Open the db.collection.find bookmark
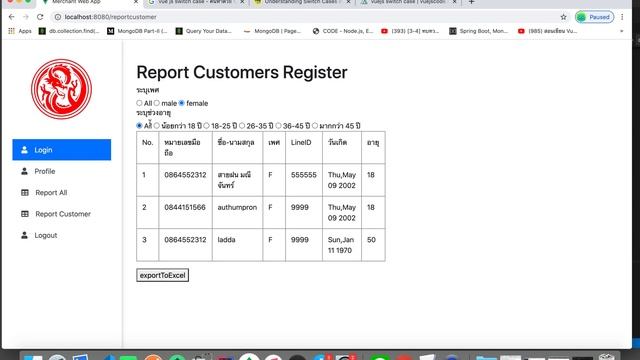This screenshot has width=640, height=360. 69,31
